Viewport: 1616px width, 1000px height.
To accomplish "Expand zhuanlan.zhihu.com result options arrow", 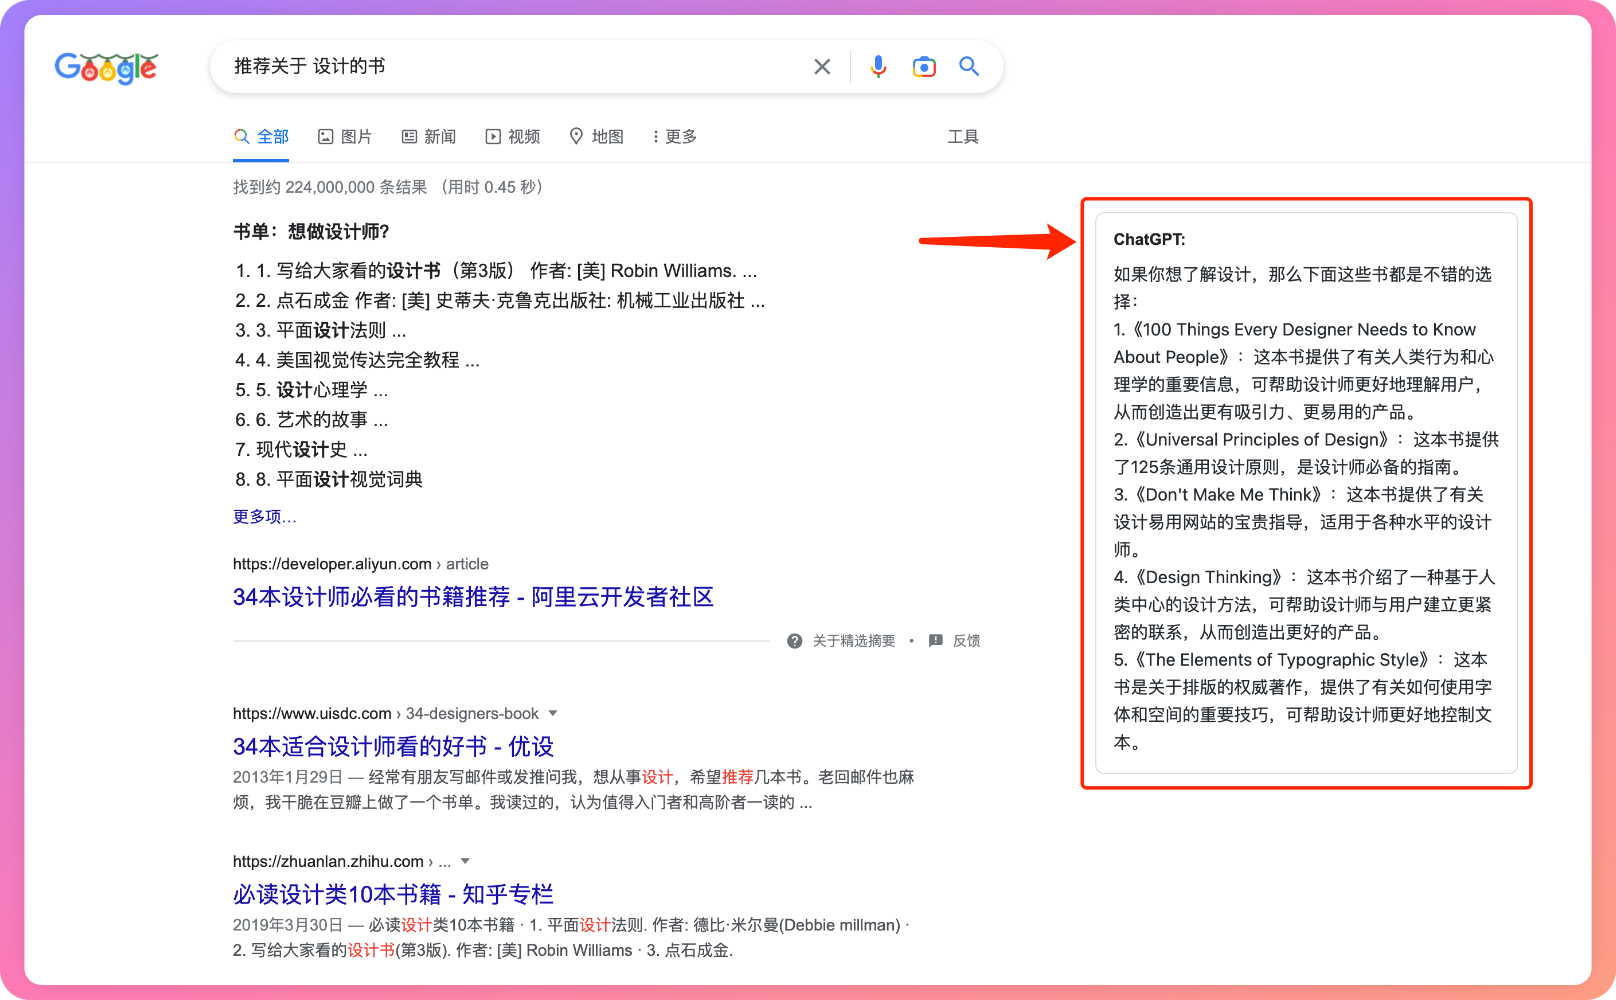I will tap(465, 862).
